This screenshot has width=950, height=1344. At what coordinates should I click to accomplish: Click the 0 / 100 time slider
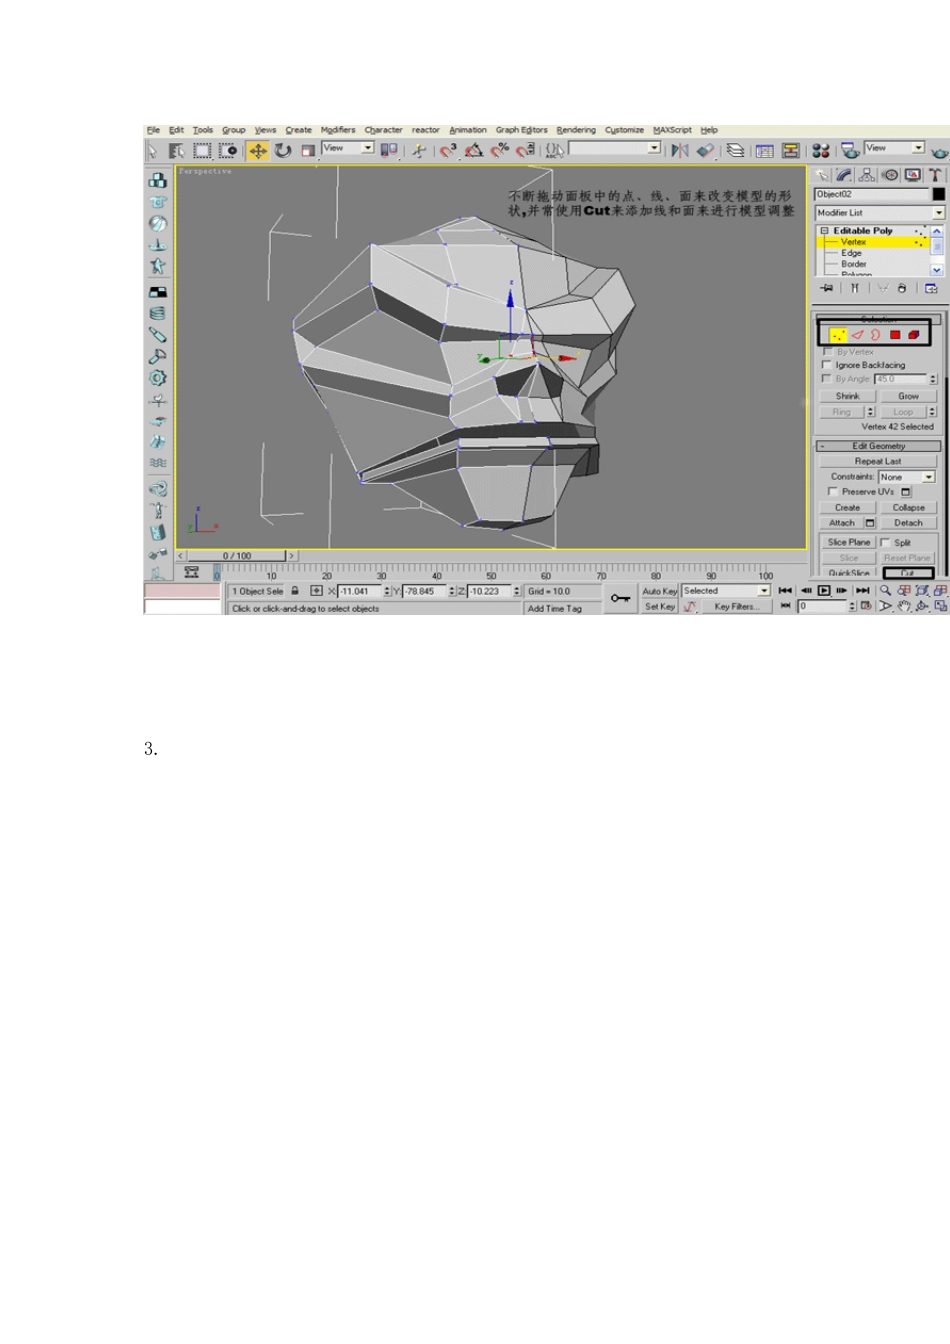point(237,556)
